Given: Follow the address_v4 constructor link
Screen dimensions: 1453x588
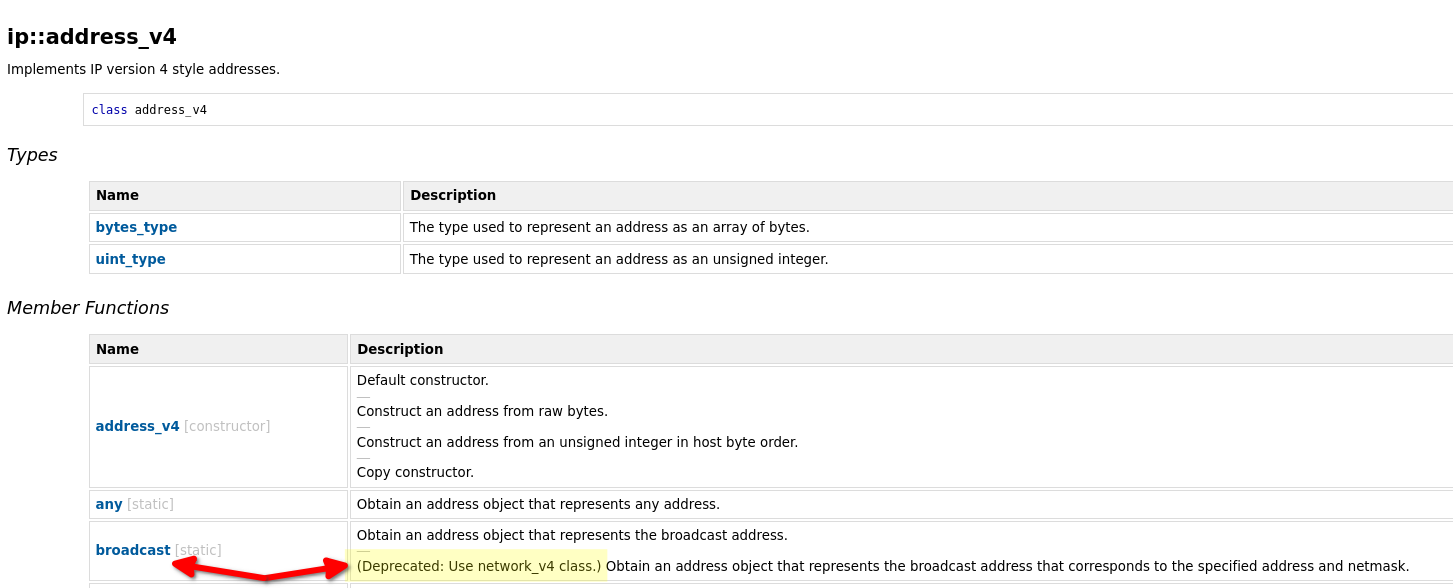Looking at the screenshot, I should coord(138,426).
